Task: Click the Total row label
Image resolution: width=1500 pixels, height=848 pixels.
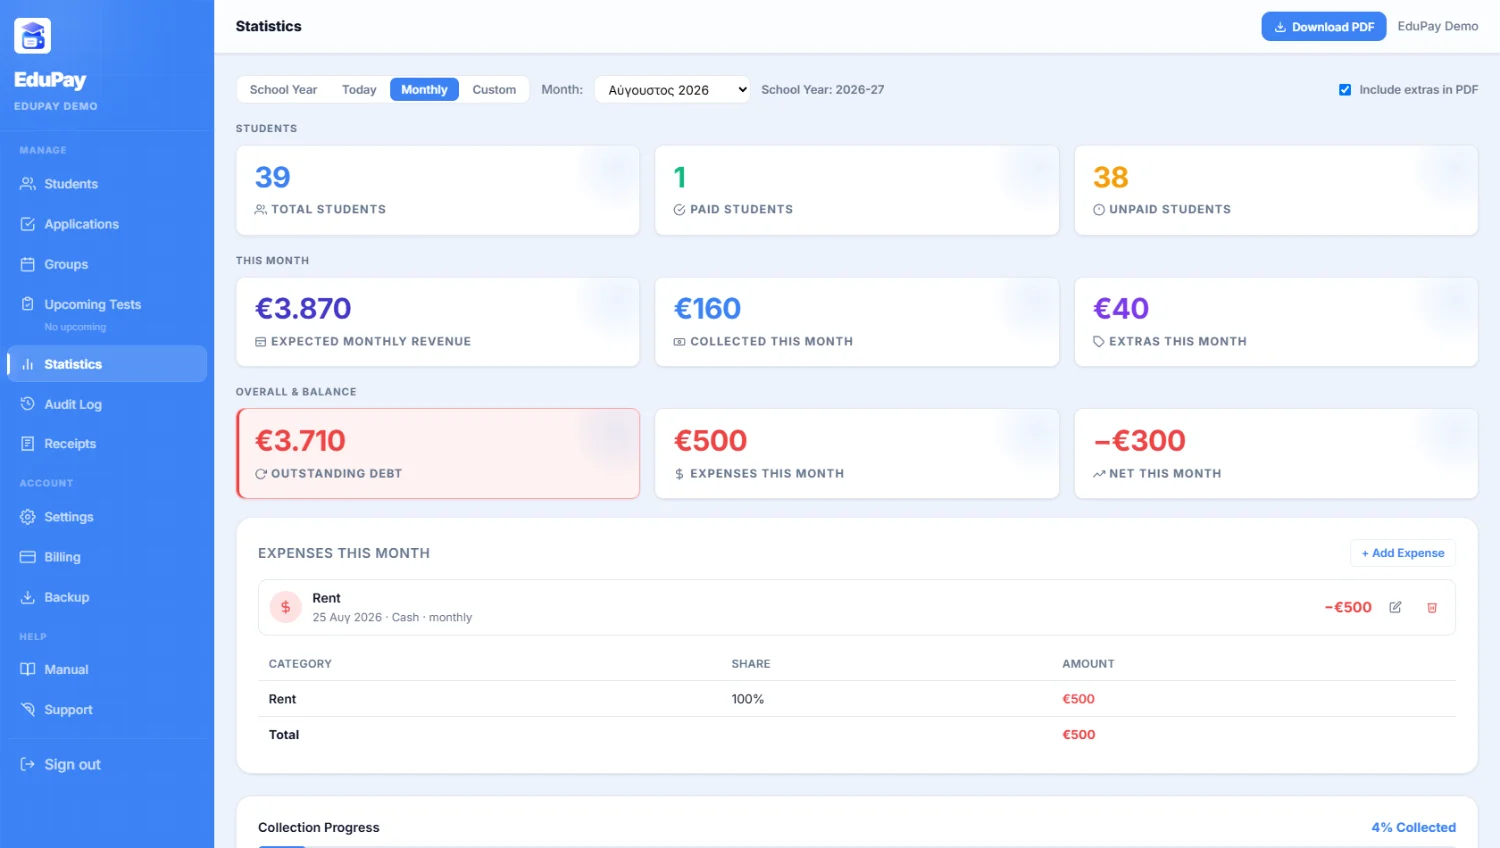Action: 284,735
